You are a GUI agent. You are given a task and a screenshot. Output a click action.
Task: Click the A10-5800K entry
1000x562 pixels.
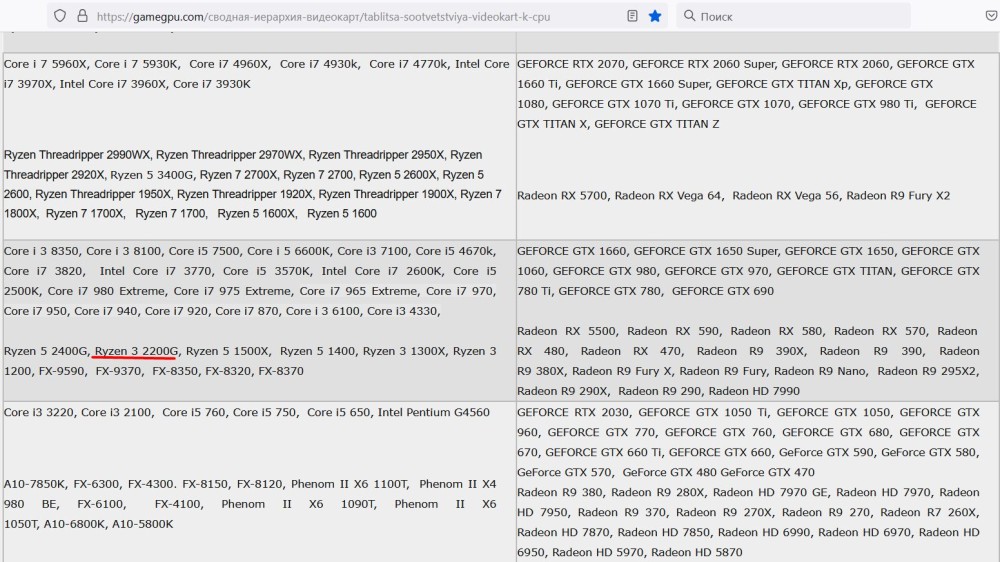coord(143,524)
